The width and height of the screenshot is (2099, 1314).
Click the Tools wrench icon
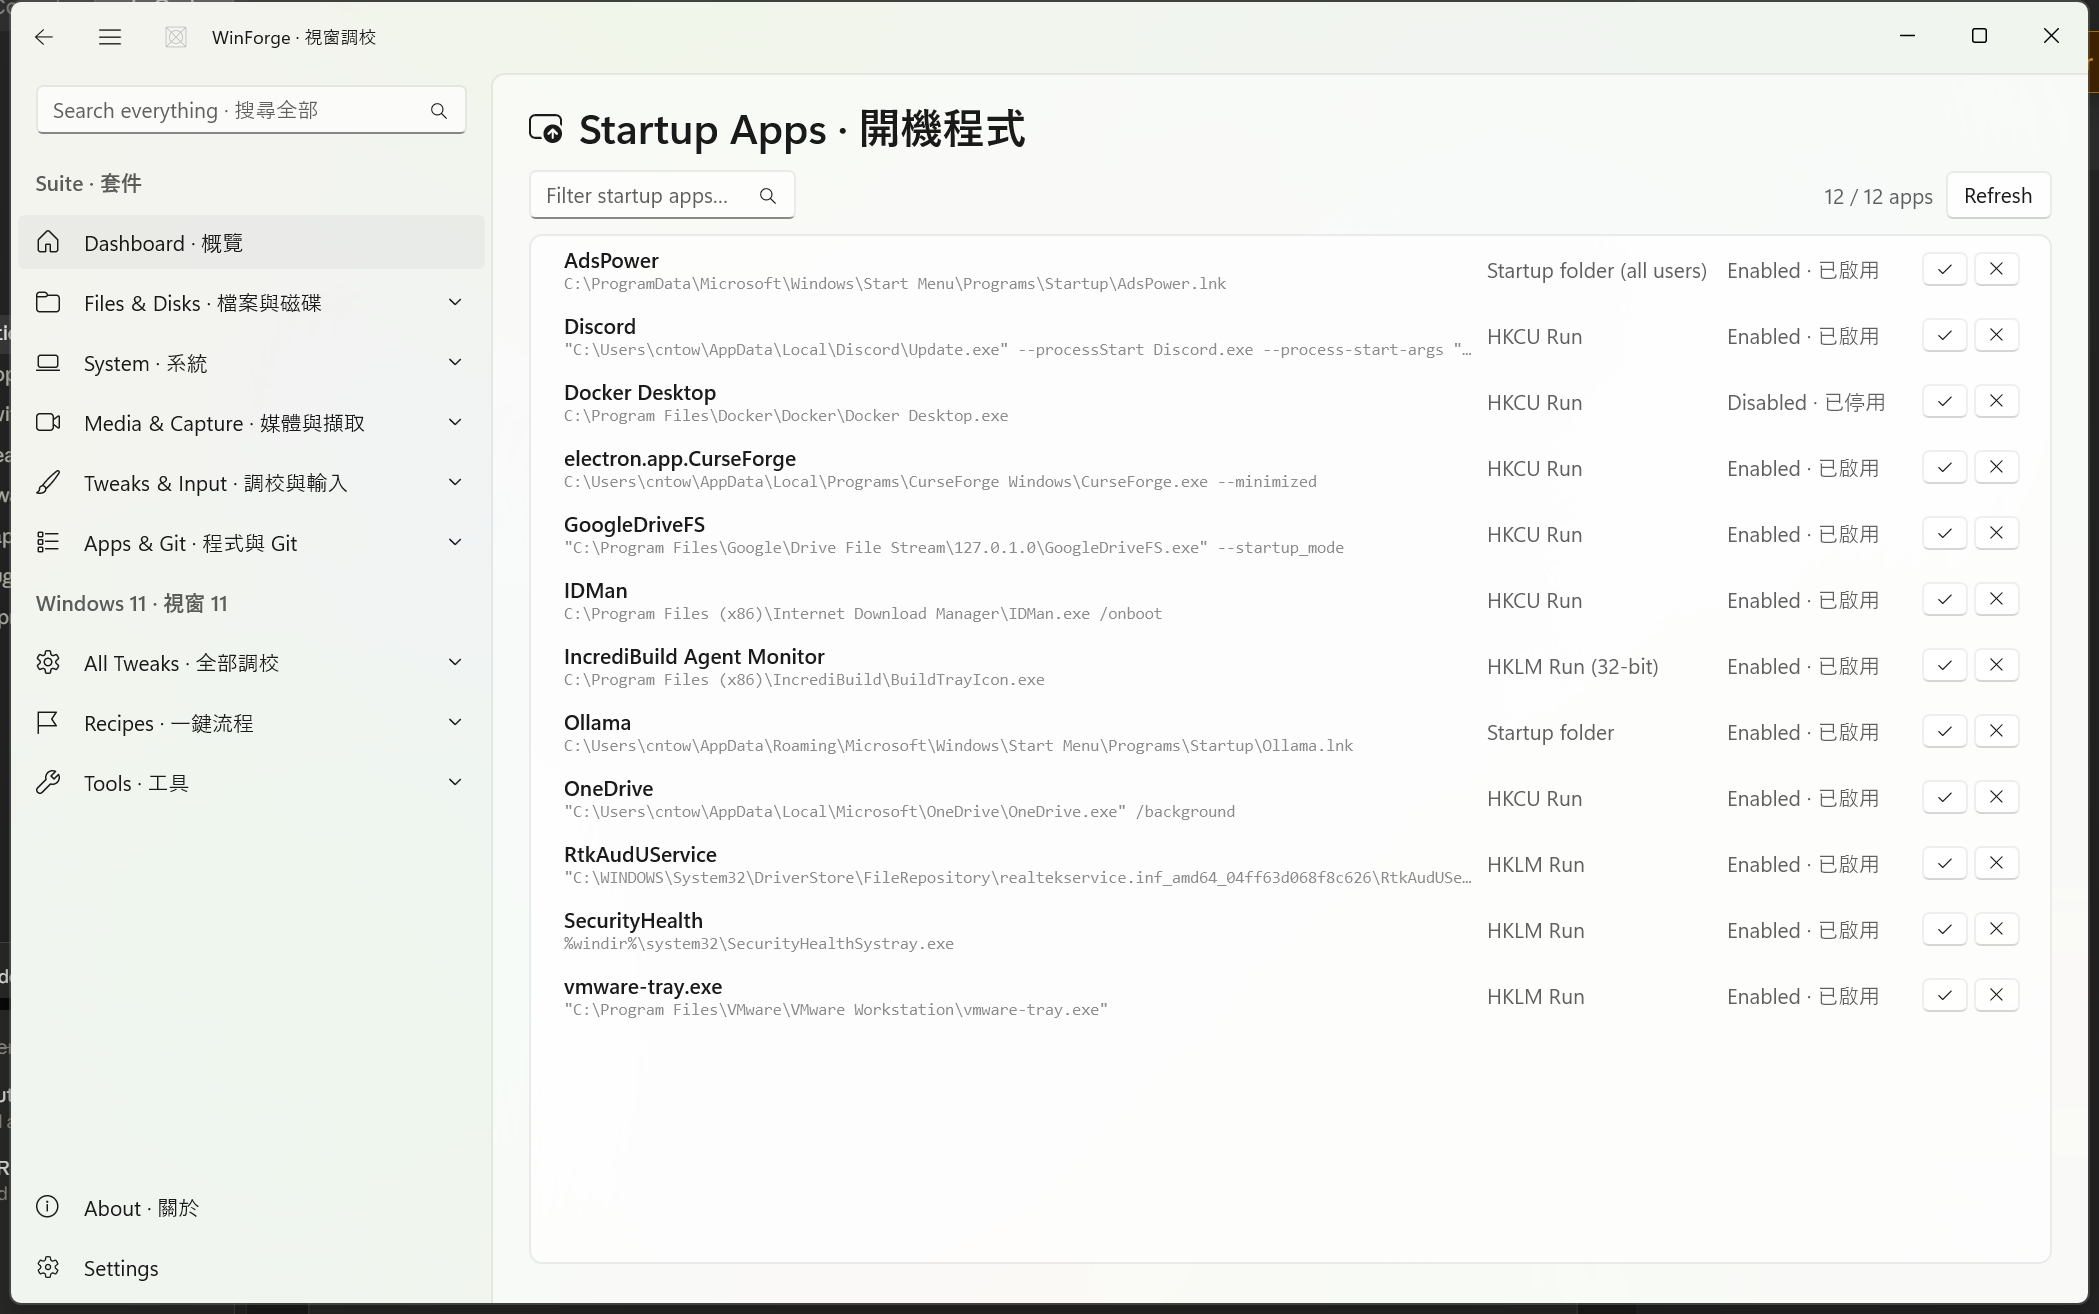(48, 782)
